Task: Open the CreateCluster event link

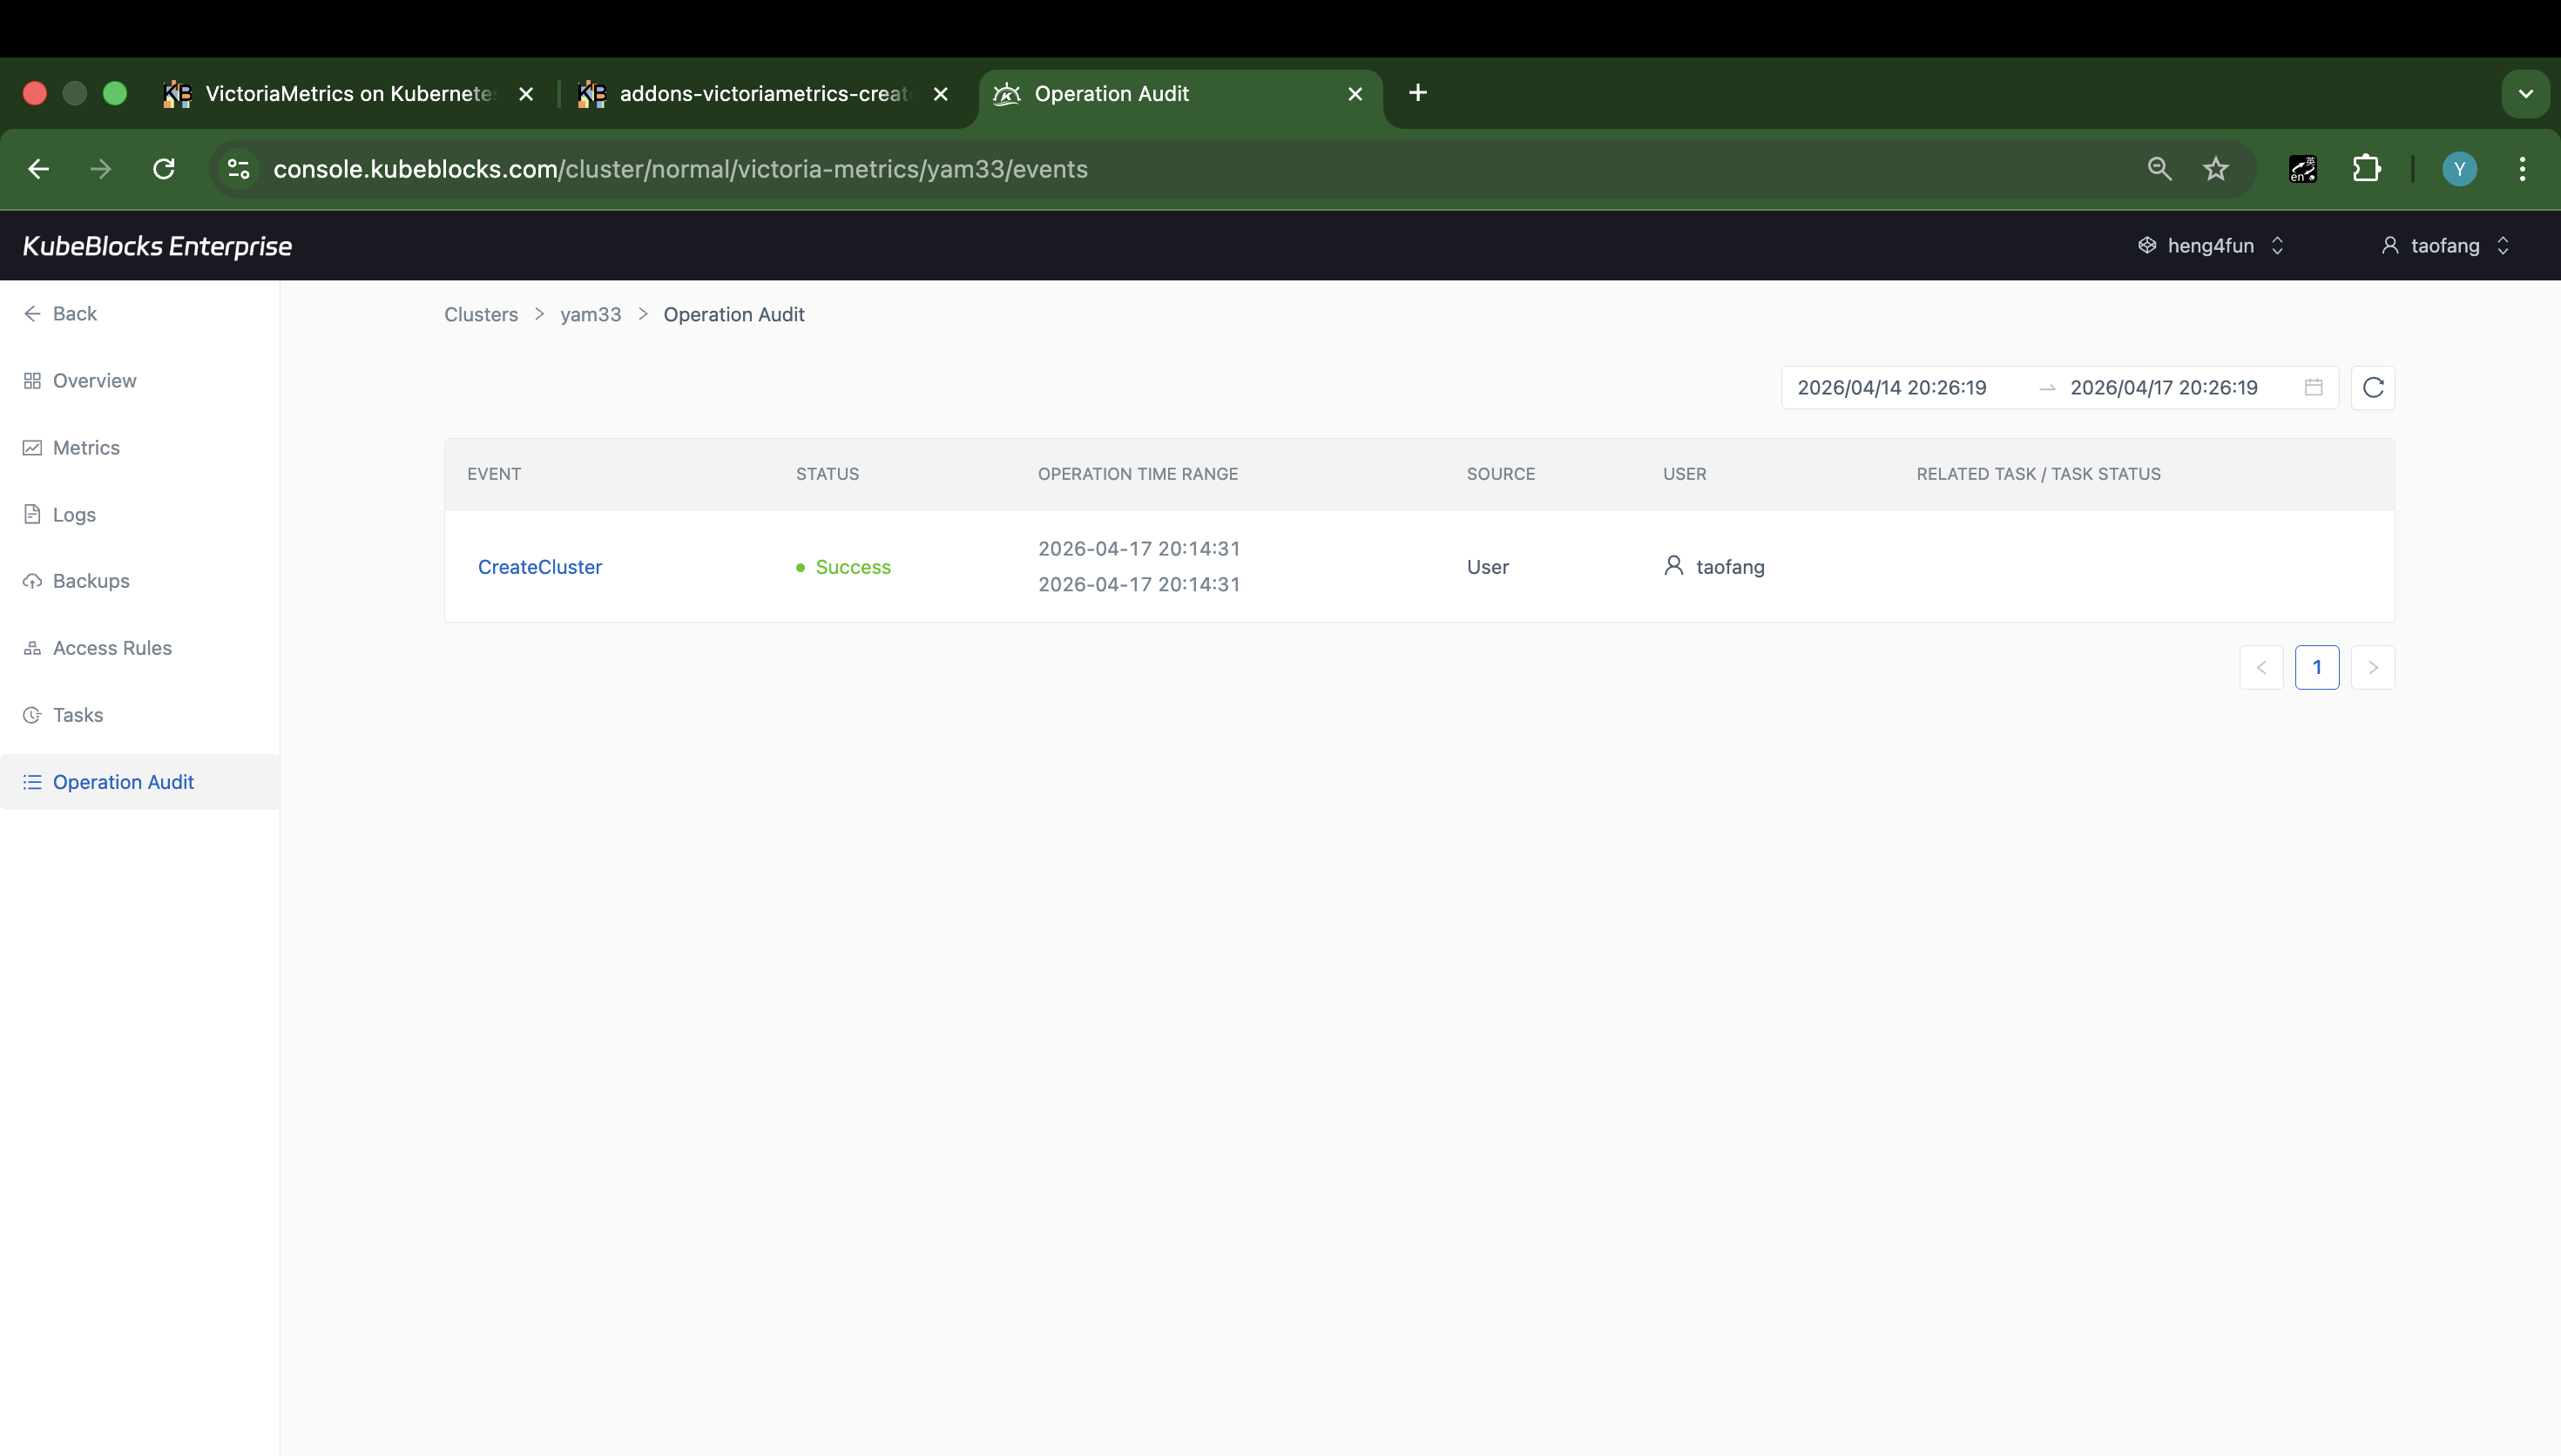Action: (540, 567)
